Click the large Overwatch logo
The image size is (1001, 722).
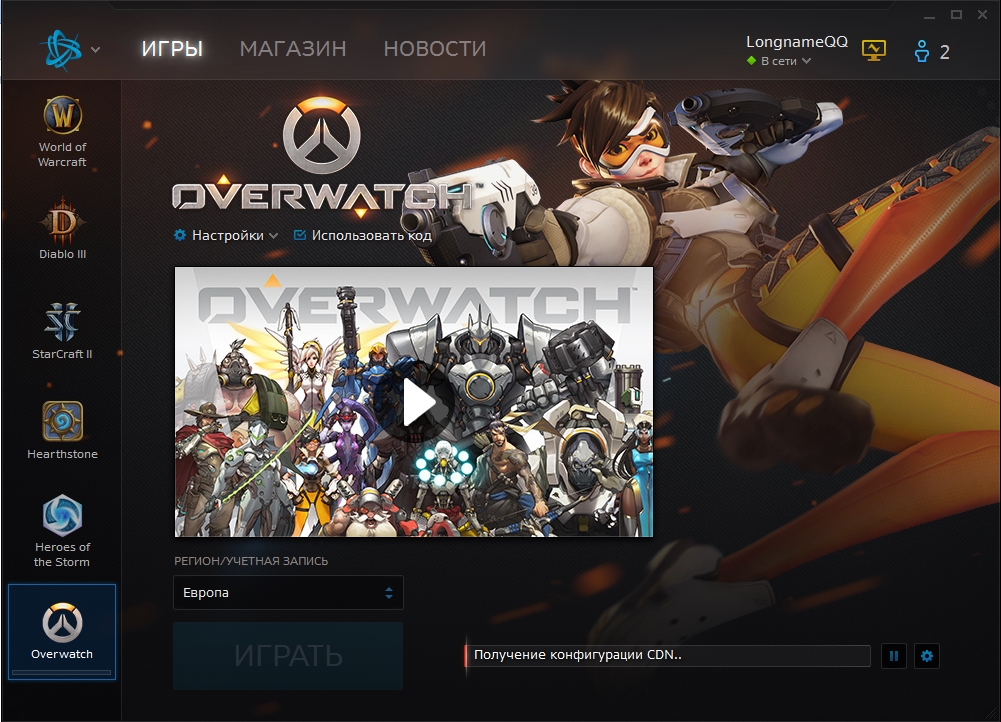322,156
